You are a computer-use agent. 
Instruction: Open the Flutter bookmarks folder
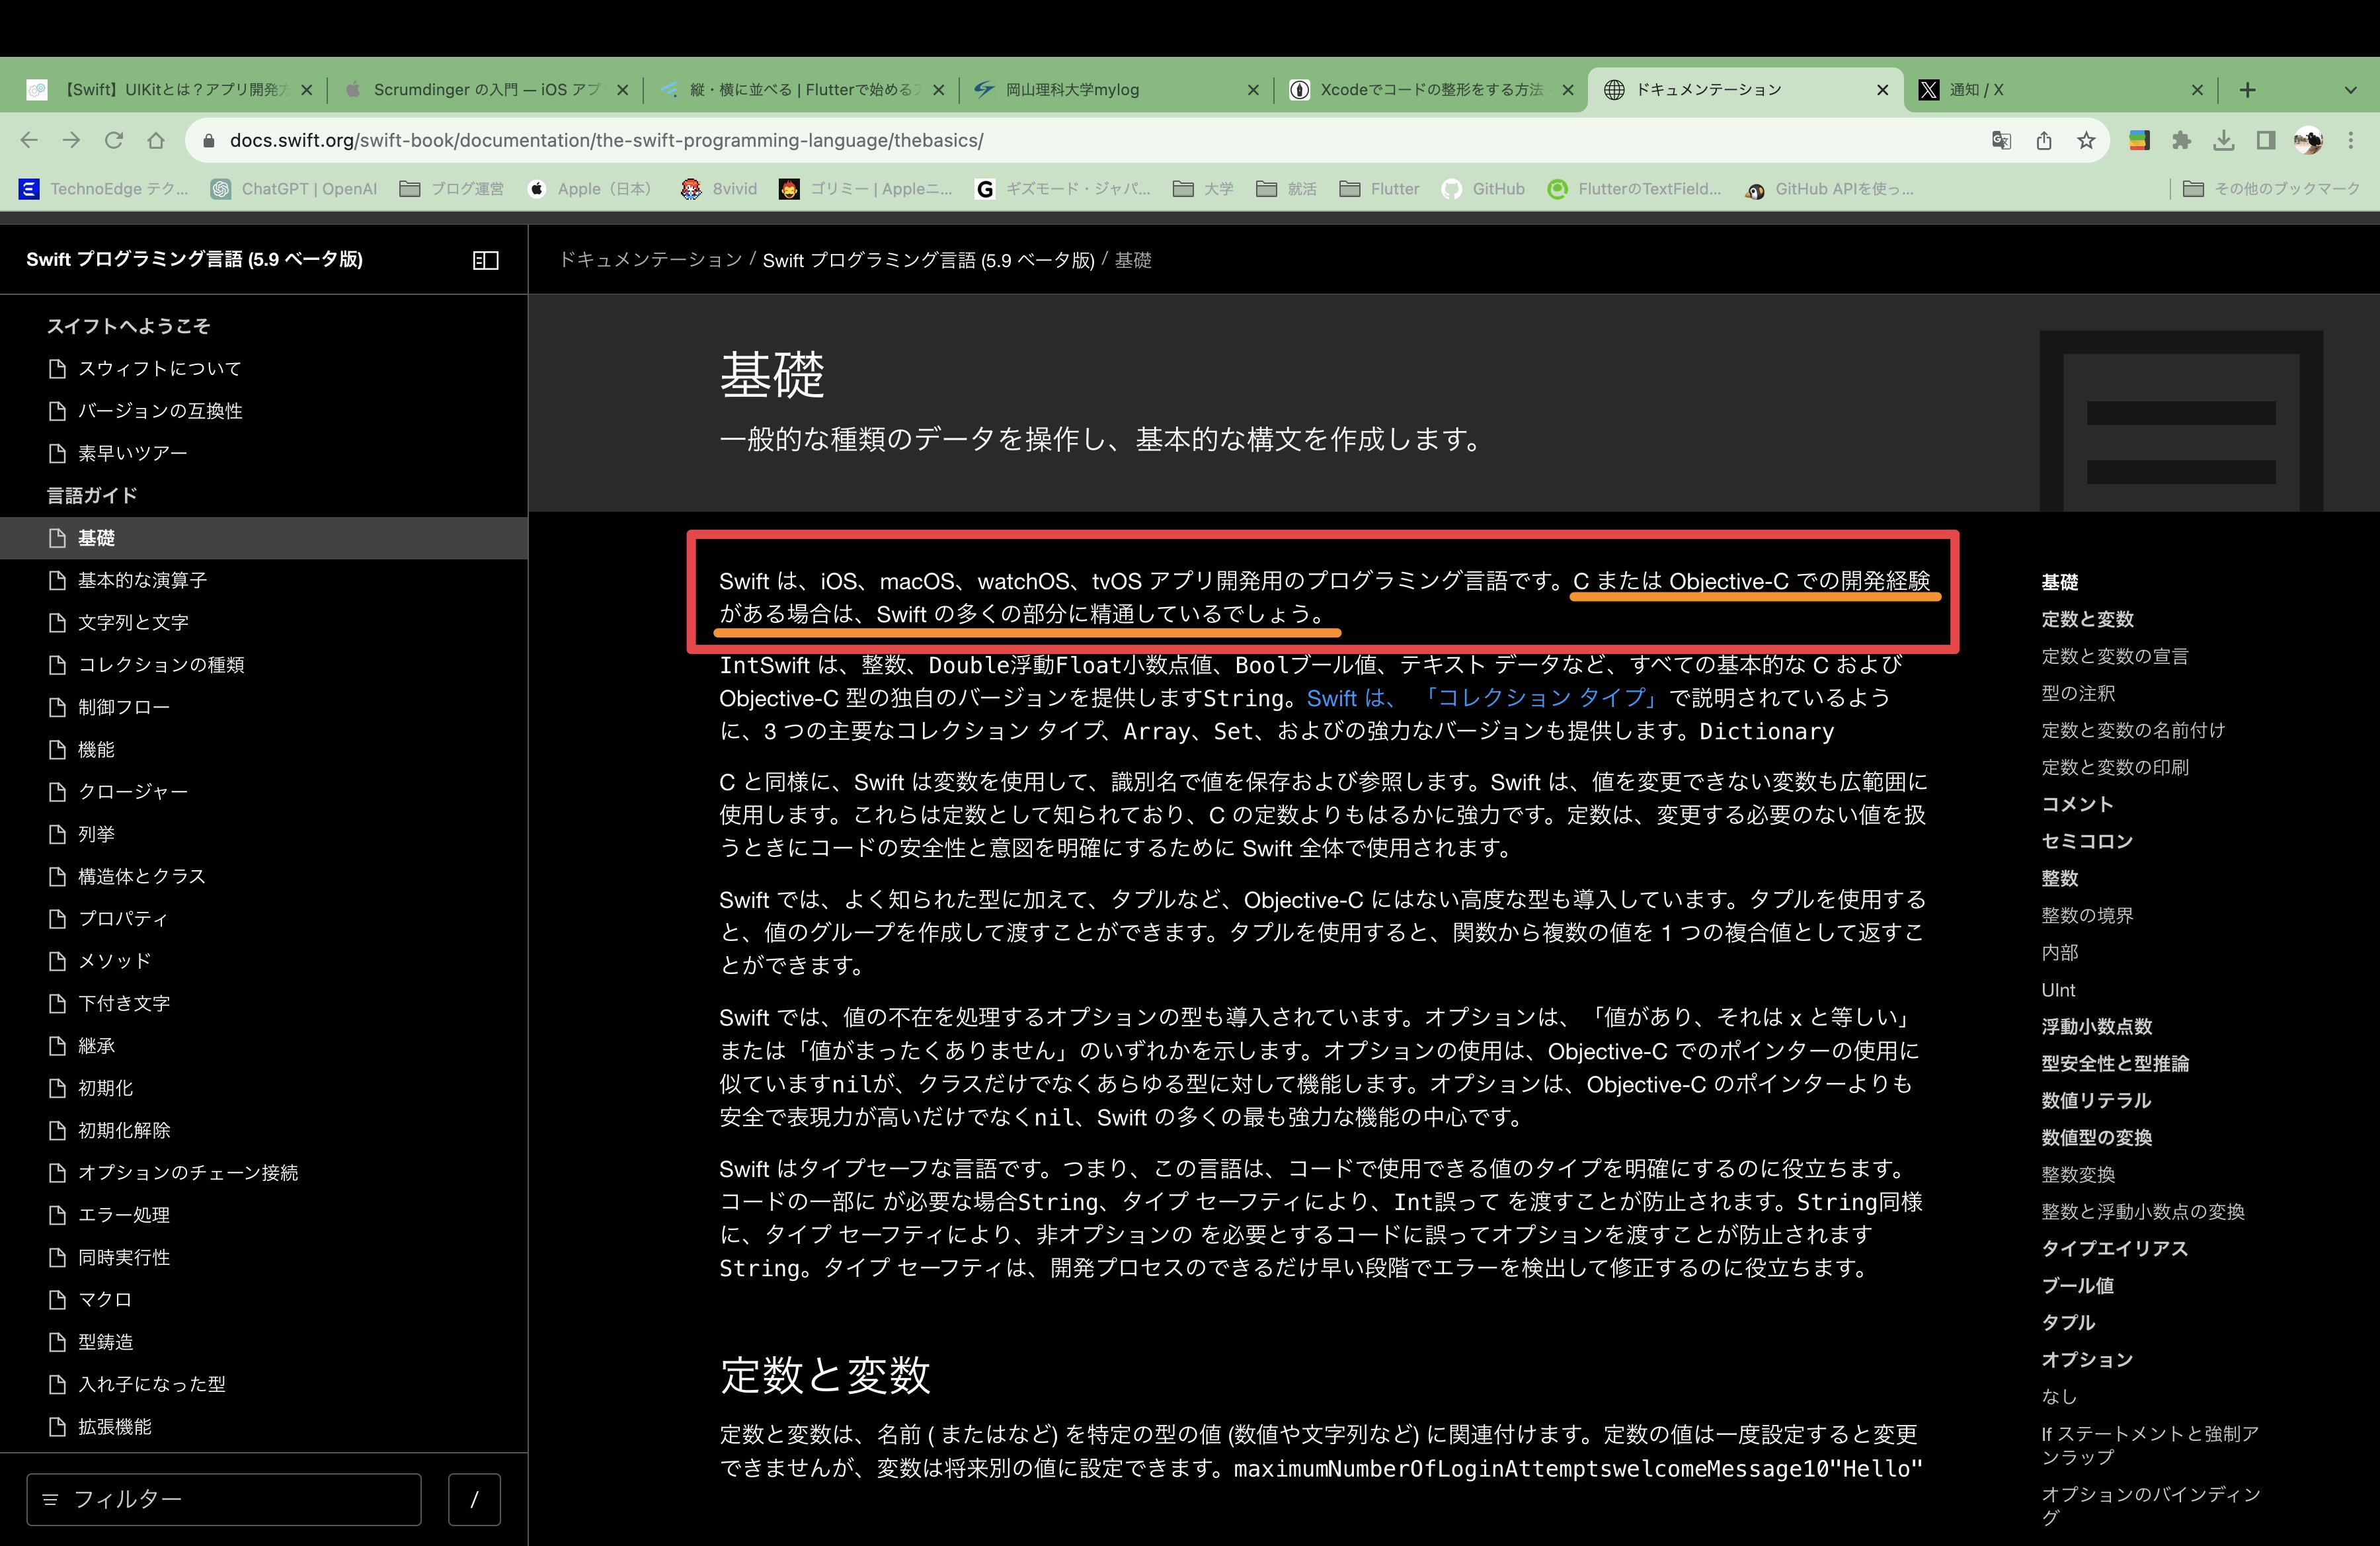point(1379,189)
